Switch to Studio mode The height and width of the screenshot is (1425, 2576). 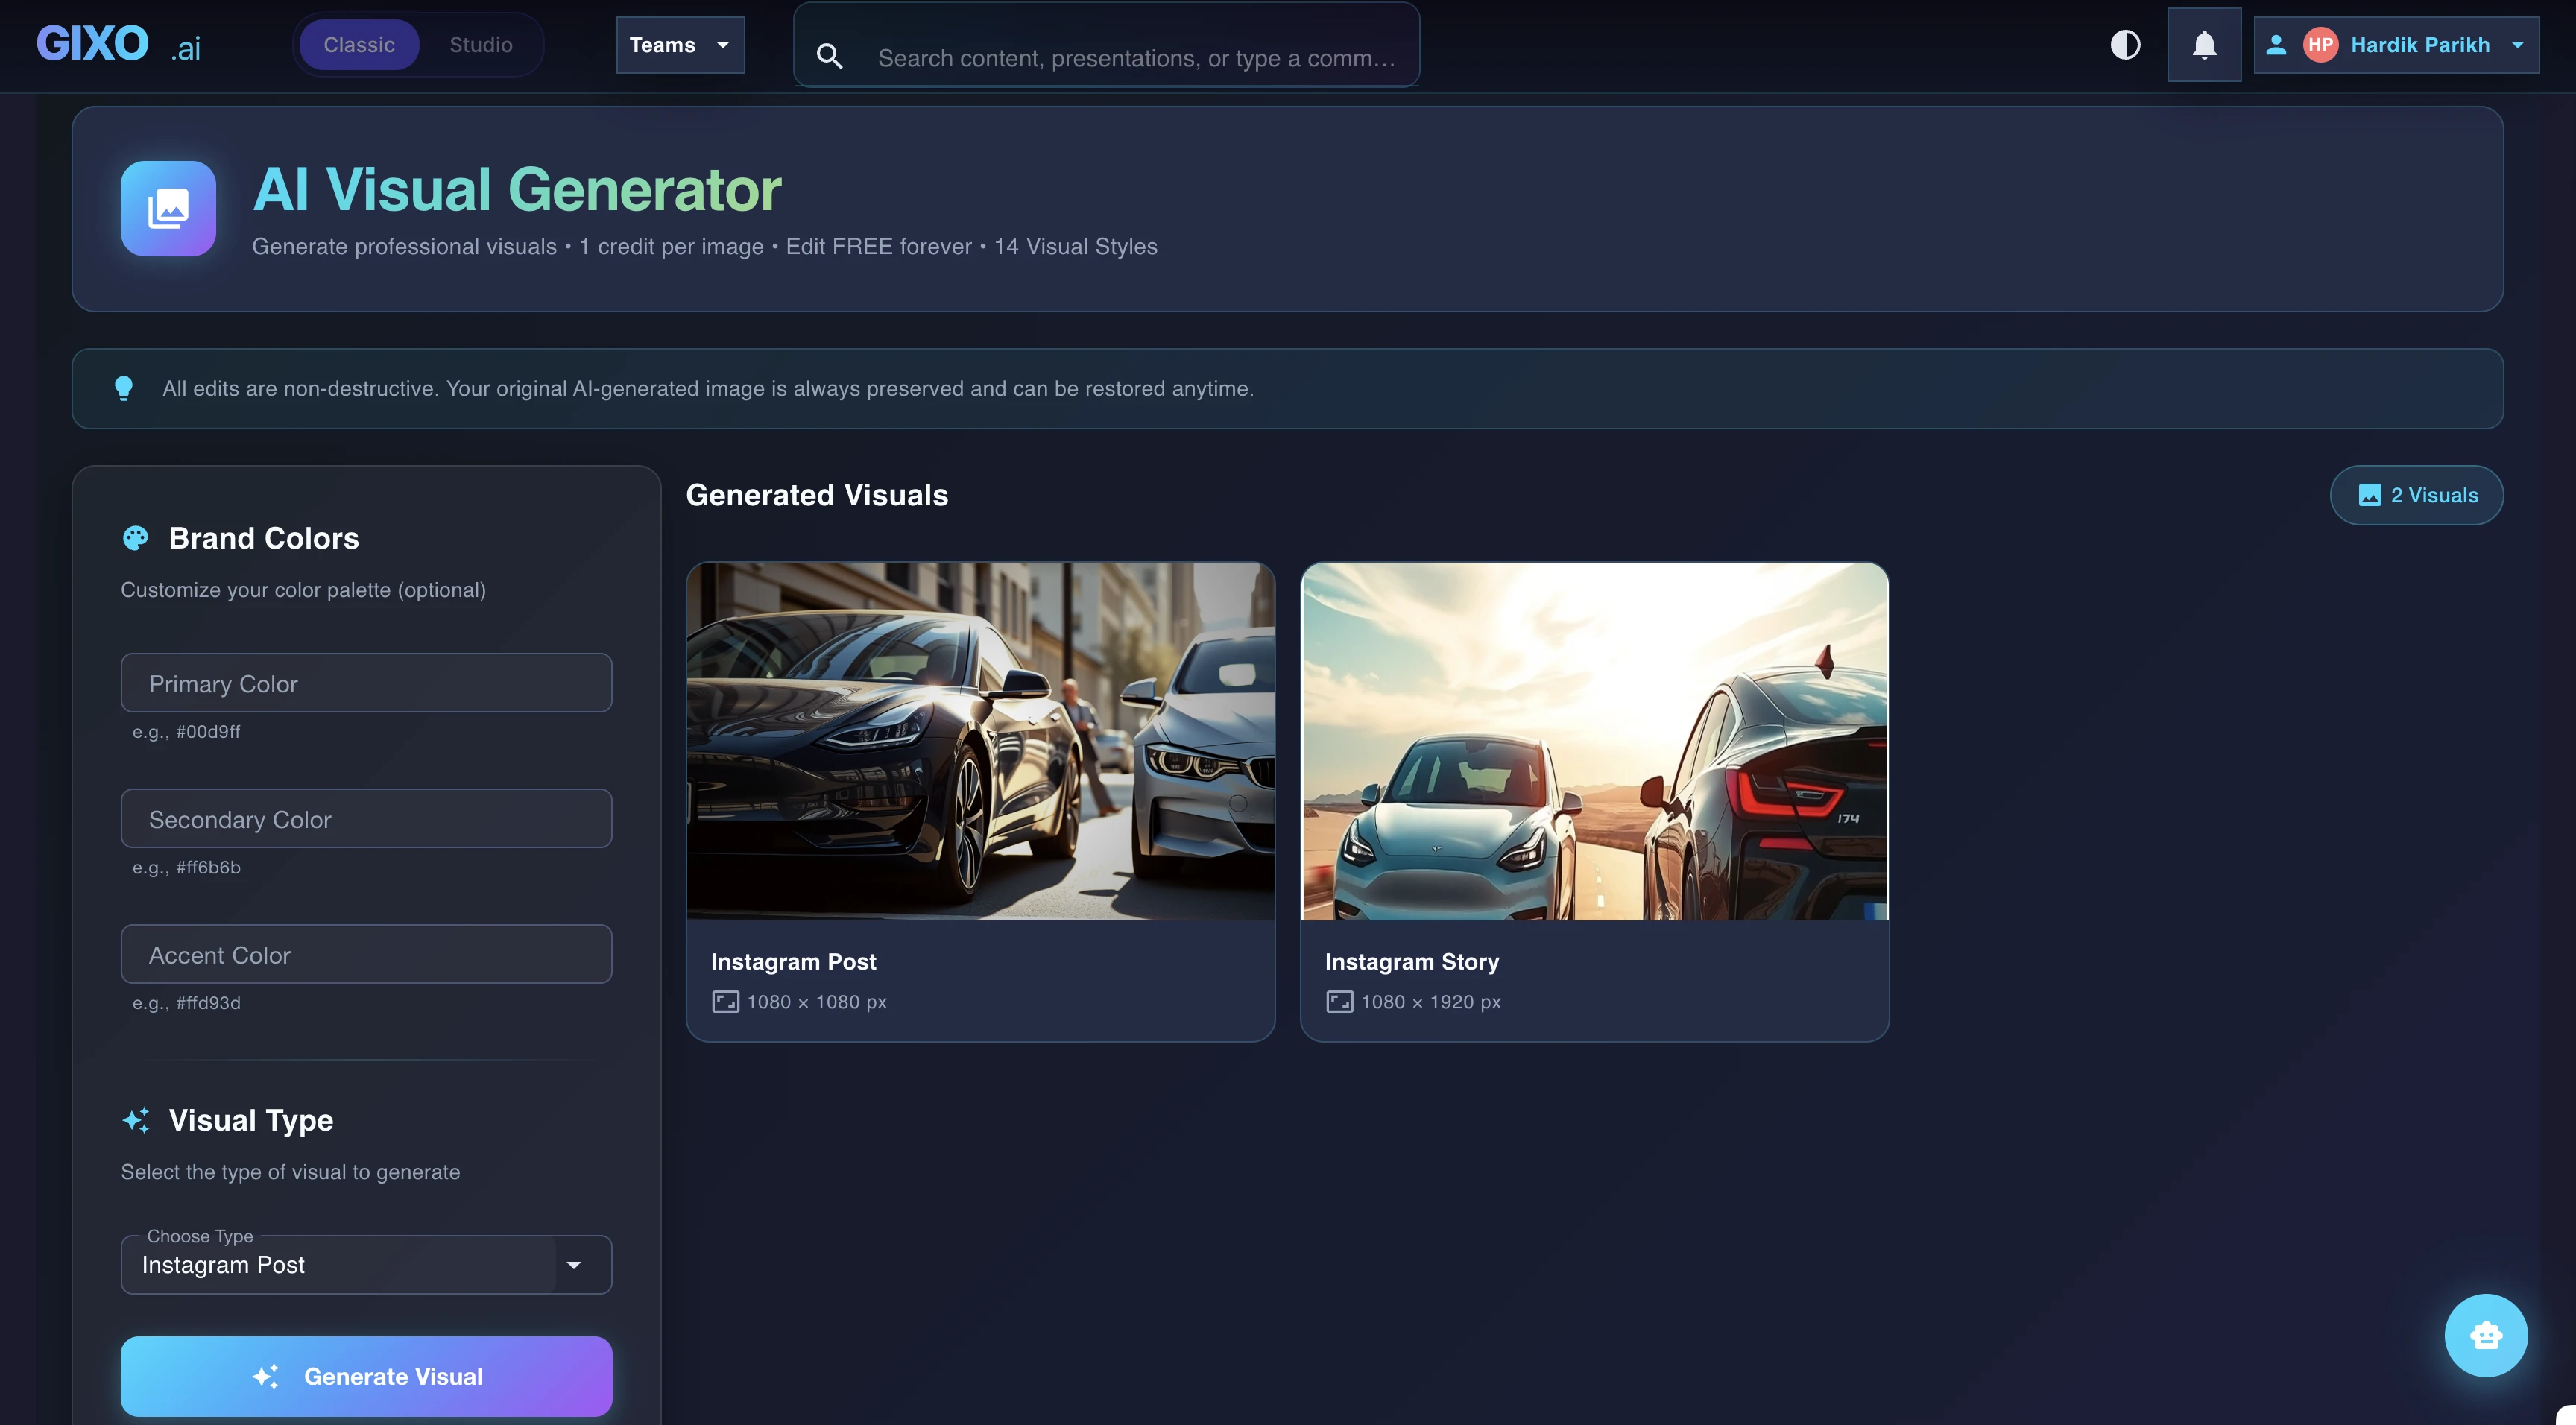(x=480, y=44)
